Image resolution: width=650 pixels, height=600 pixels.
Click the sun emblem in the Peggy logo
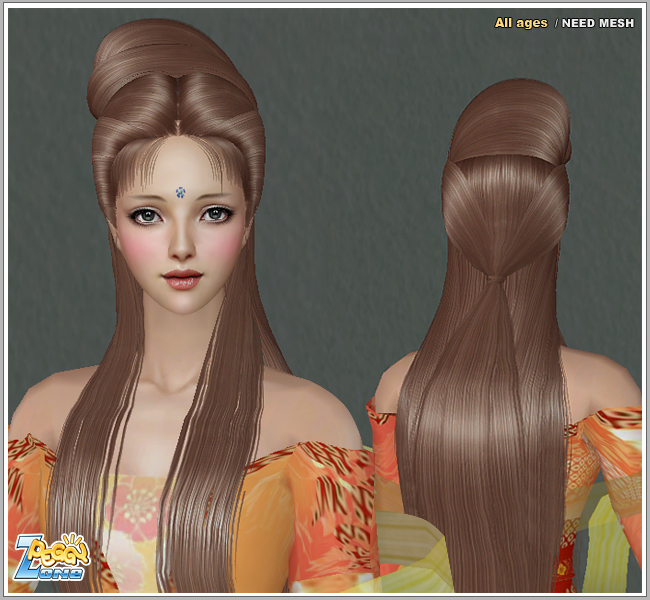click(x=75, y=547)
